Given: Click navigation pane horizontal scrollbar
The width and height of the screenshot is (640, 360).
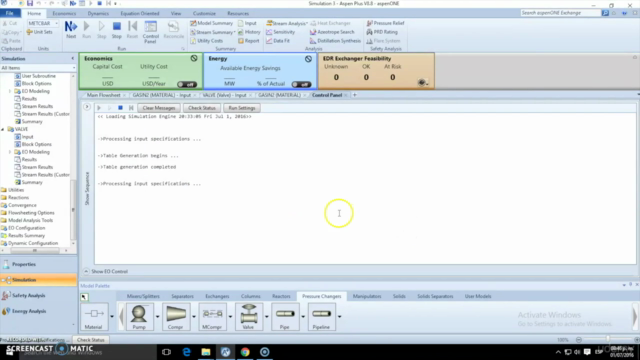Looking at the screenshot, I should pos(35,251).
